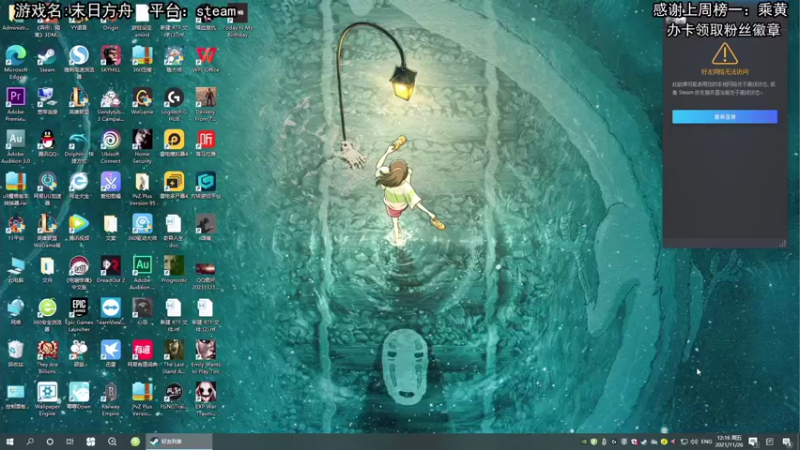This screenshot has width=800, height=450.
Task: Open Task View on the taskbar
Action: tap(70, 442)
